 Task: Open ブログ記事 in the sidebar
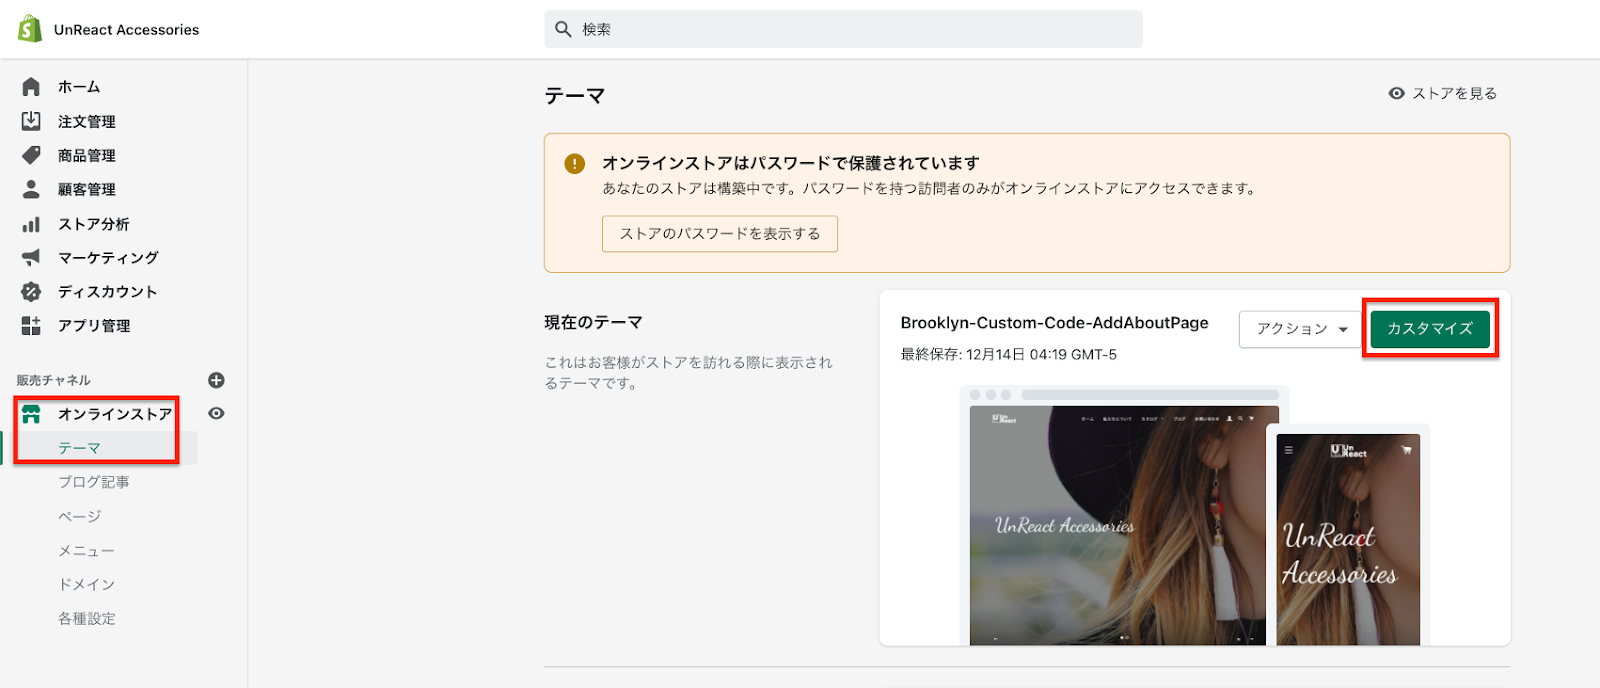[93, 482]
